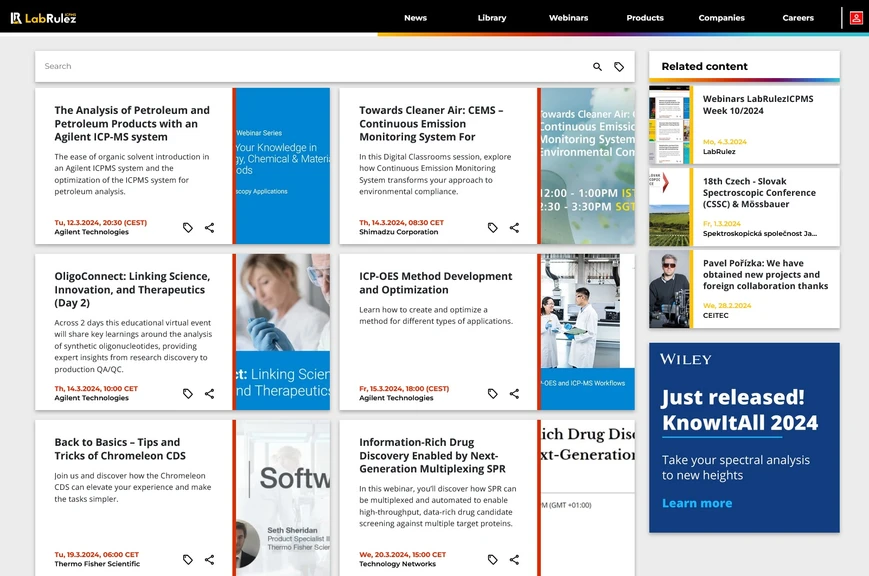869x576 pixels.
Task: Click the ICP-OES lab workers thumbnail
Action: tap(587, 332)
